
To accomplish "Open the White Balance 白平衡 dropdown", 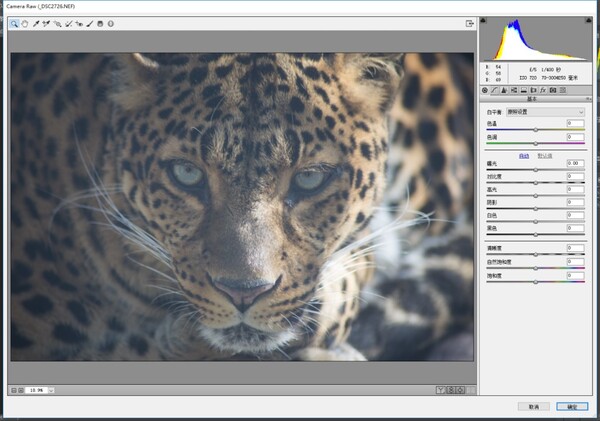I will click(x=545, y=112).
